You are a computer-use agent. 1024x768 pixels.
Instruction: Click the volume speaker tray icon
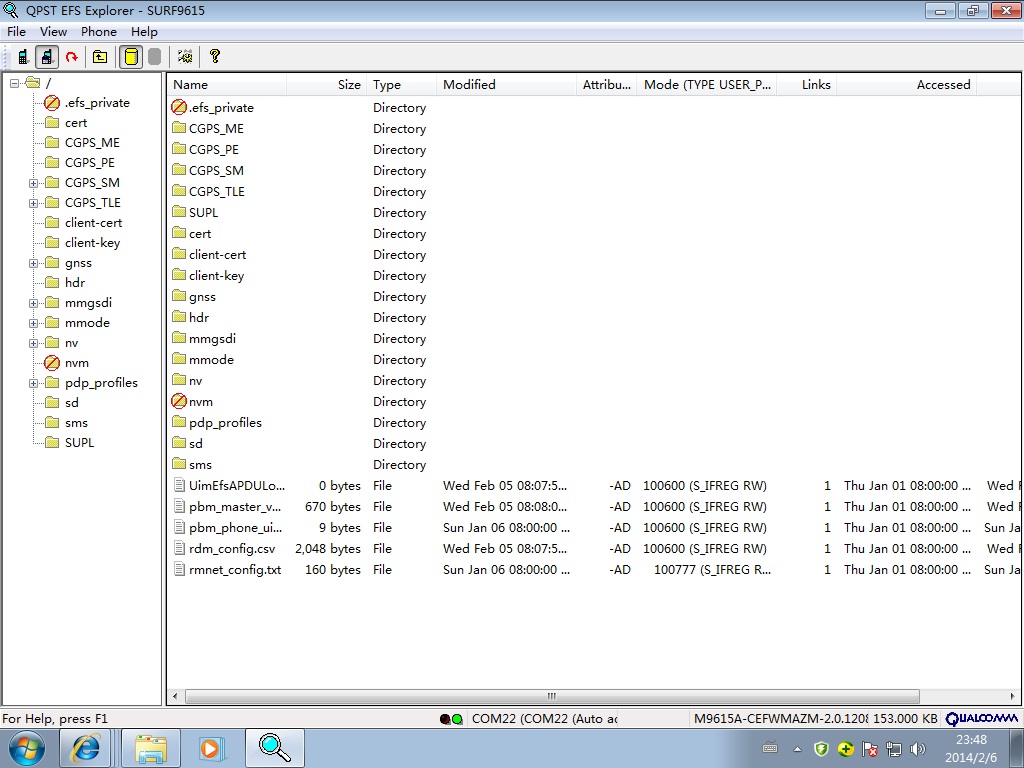point(918,749)
